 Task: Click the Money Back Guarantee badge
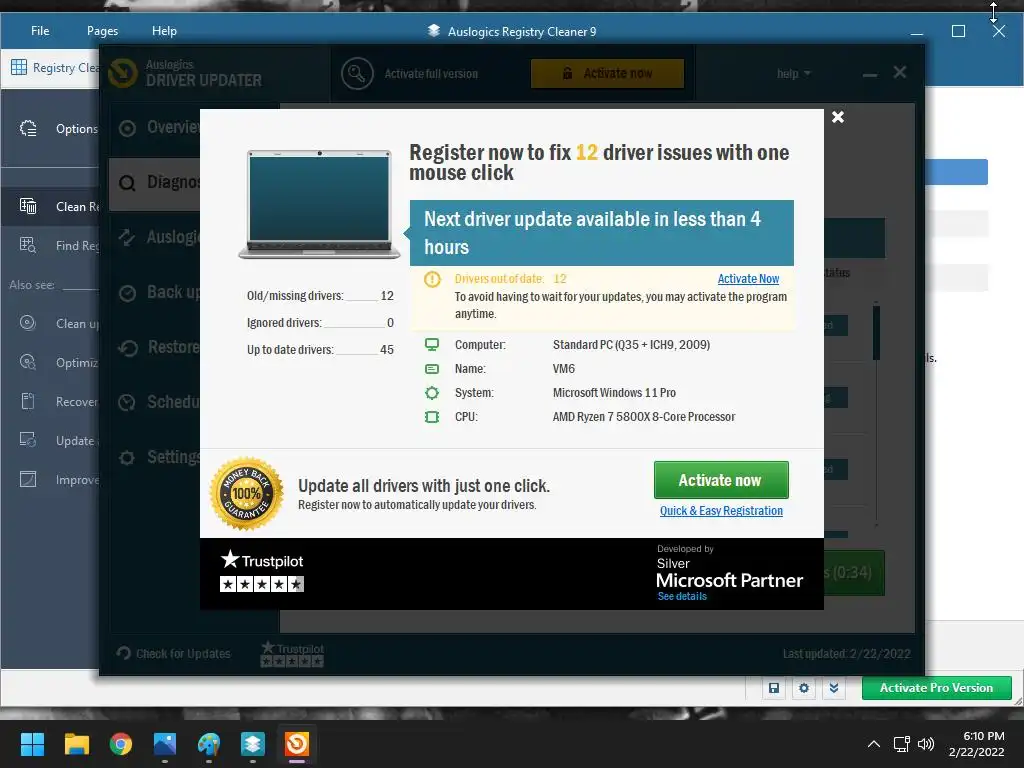pos(246,494)
